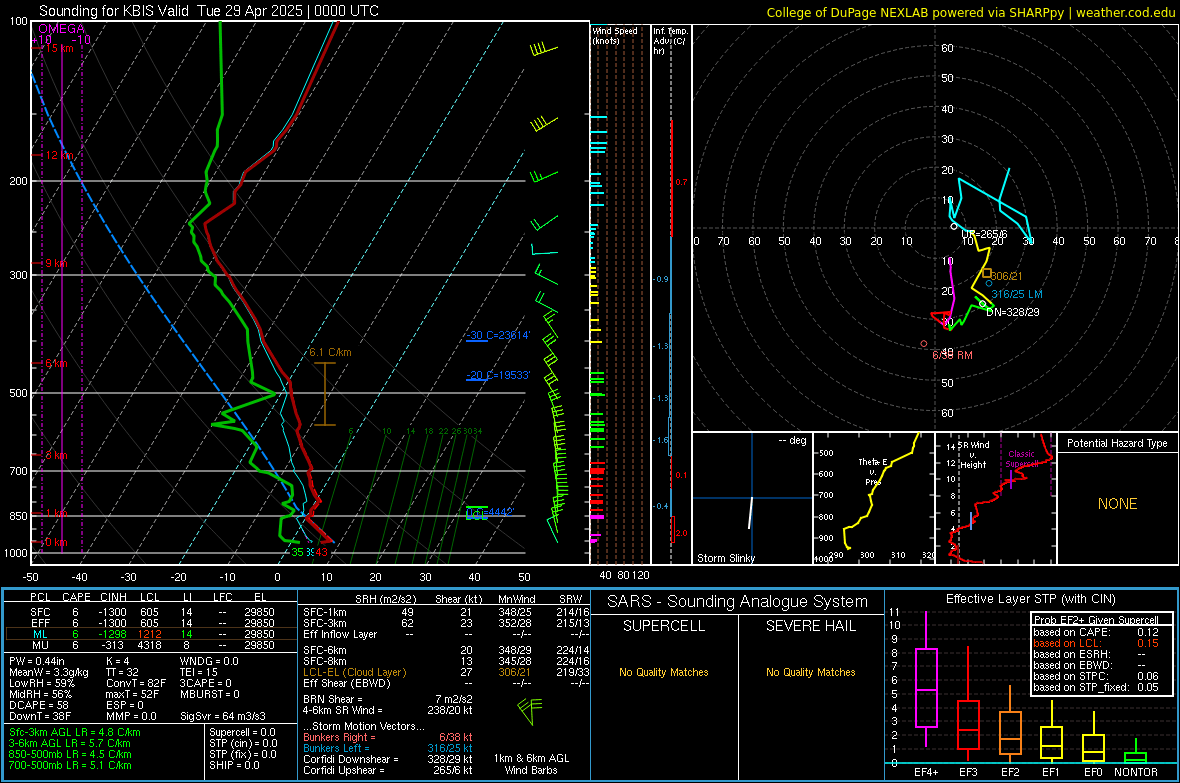The height and width of the screenshot is (783, 1180).
Task: Click the 316/25 LM hodograph label
Action: [x=1017, y=294]
